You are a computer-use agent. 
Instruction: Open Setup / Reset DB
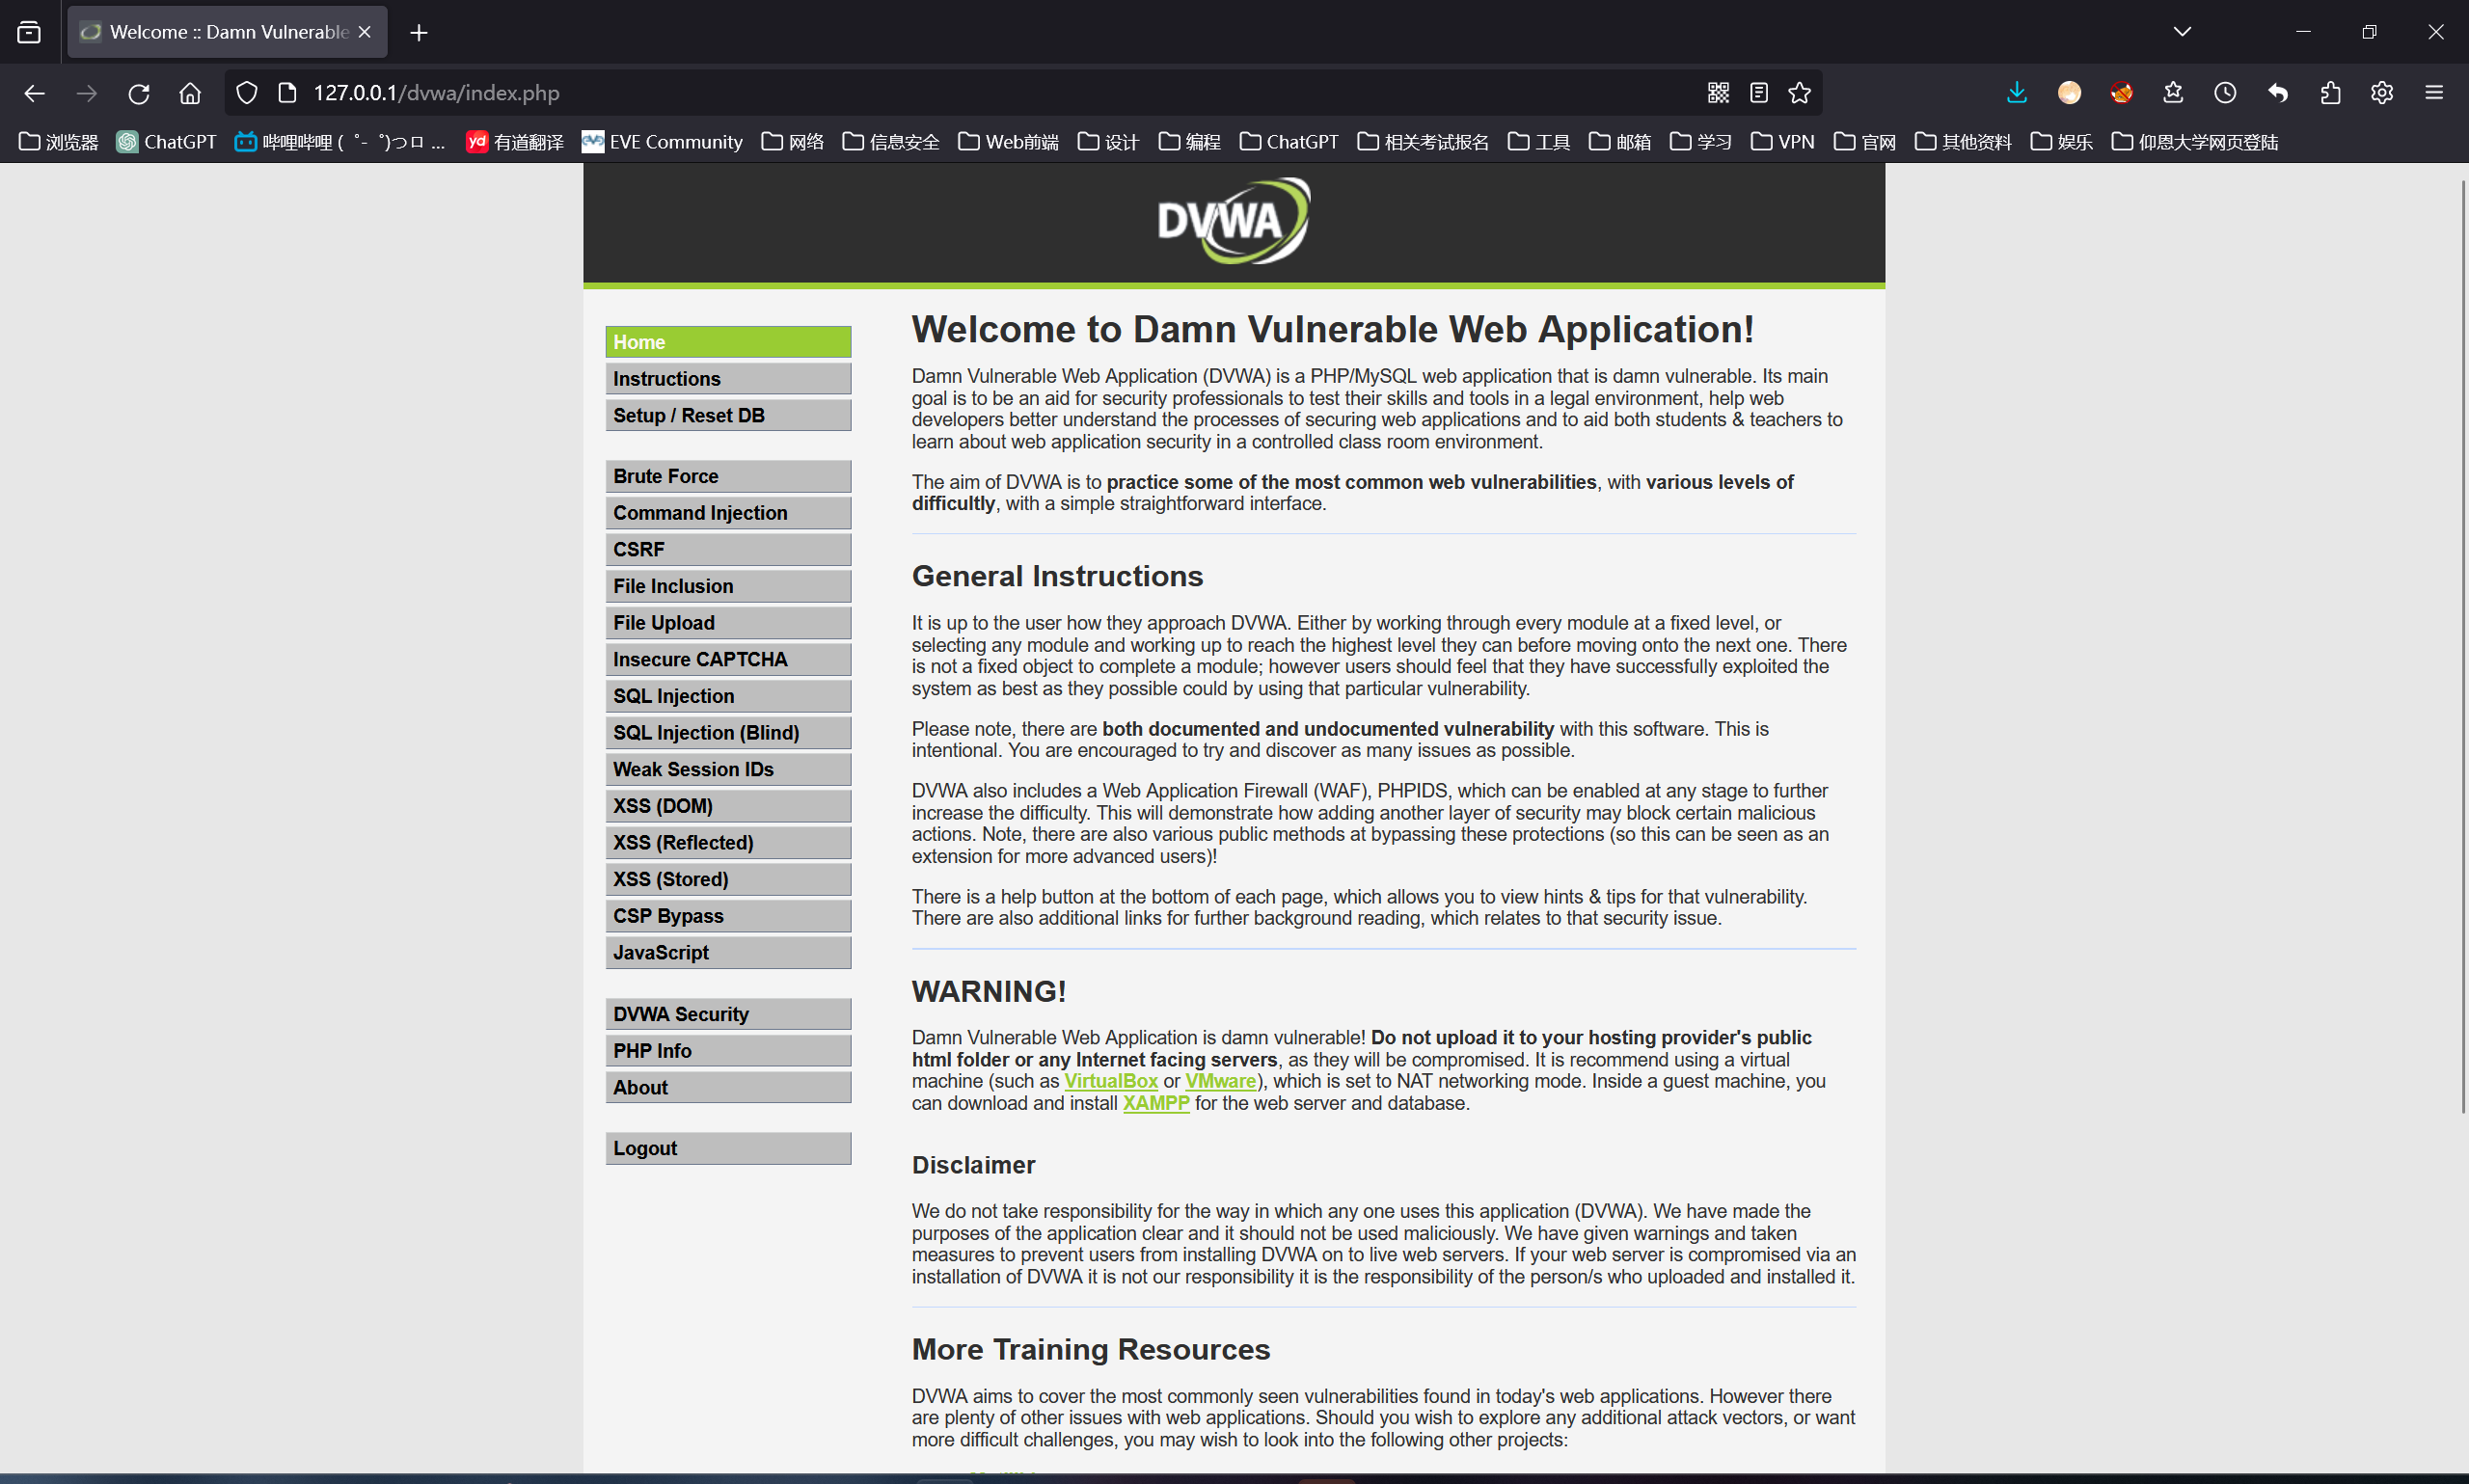tap(728, 415)
